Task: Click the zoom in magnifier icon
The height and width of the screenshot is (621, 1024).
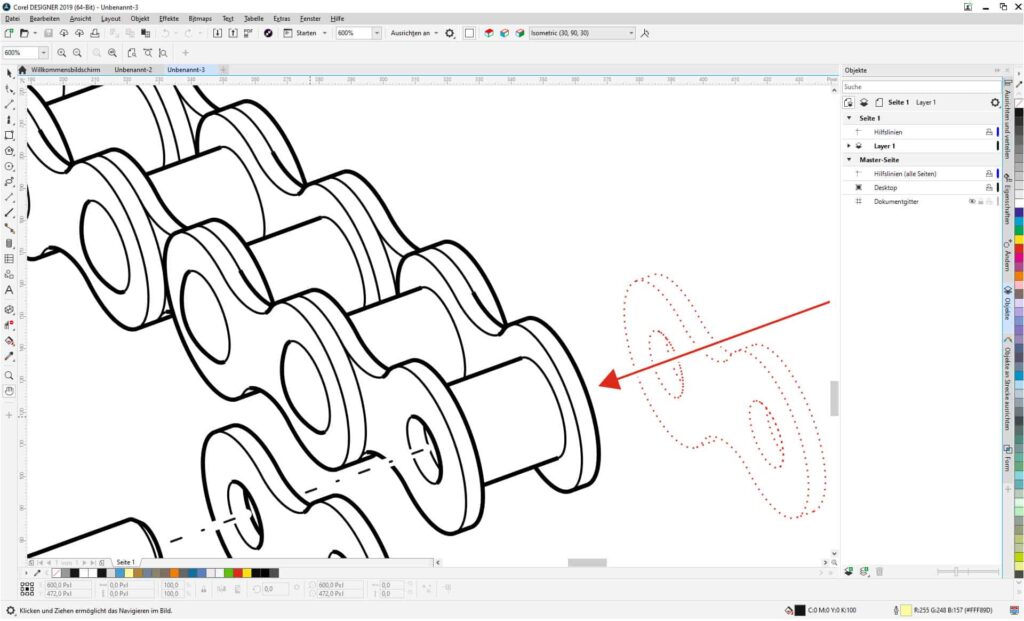Action: (x=62, y=53)
